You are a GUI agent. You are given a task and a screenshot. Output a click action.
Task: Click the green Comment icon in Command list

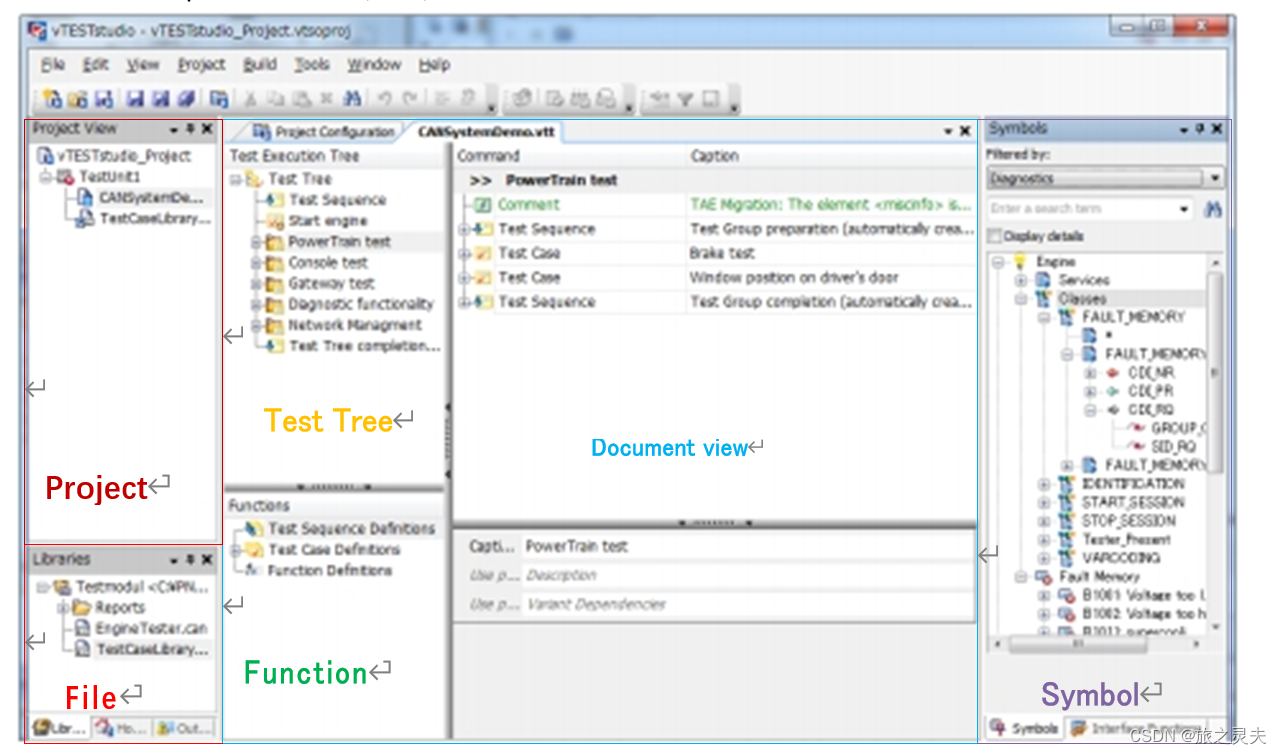(x=482, y=205)
